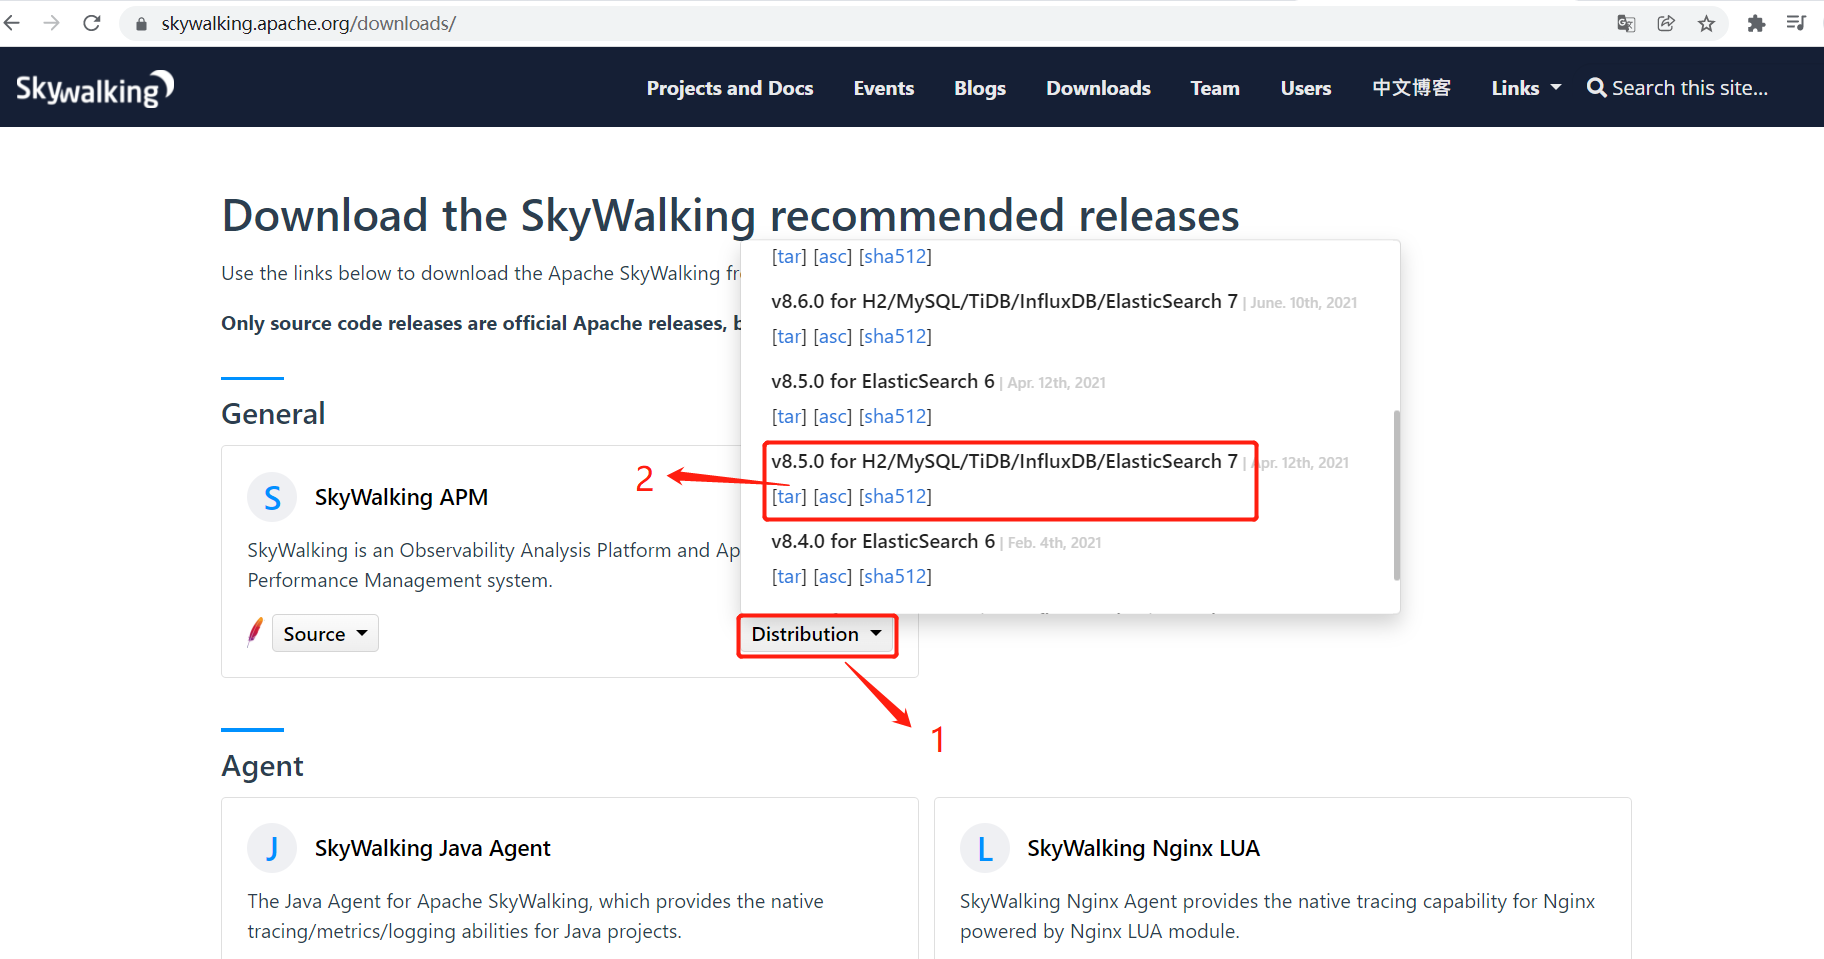Download tar for v8.5.0 ElasticSearch 6
1824x959 pixels.
(789, 416)
